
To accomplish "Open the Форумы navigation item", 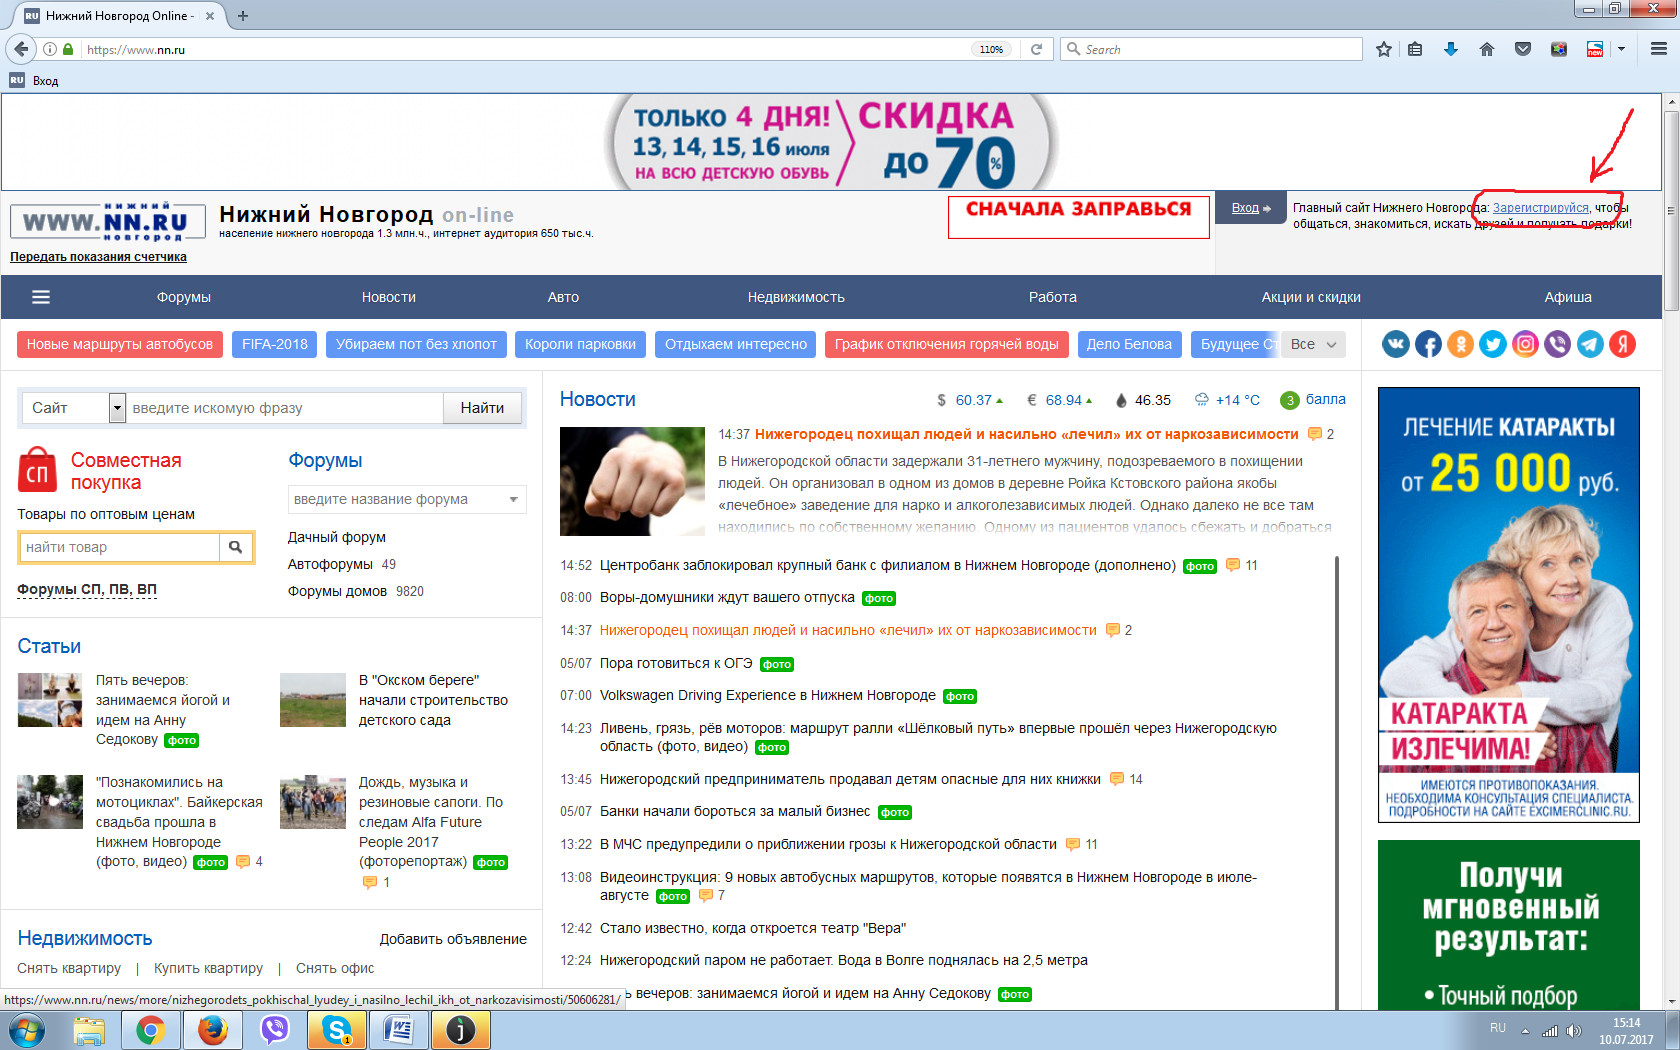I will click(184, 297).
